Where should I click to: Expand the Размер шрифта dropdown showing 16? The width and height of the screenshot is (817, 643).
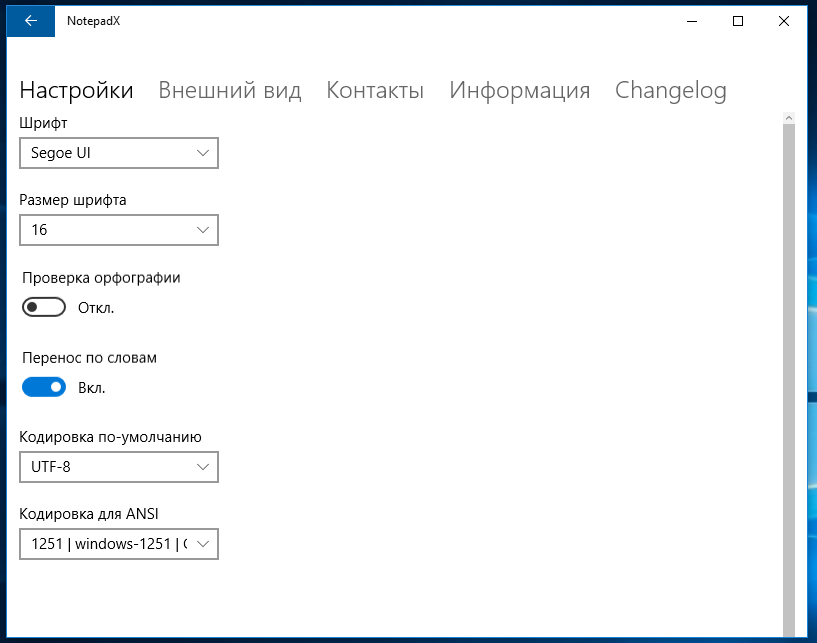(x=119, y=230)
